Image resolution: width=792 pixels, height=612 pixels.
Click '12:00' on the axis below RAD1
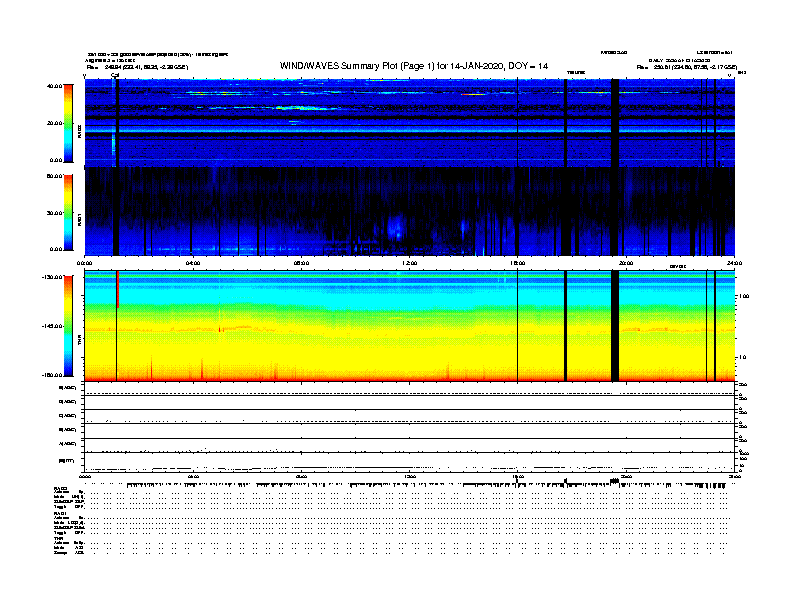pos(410,263)
